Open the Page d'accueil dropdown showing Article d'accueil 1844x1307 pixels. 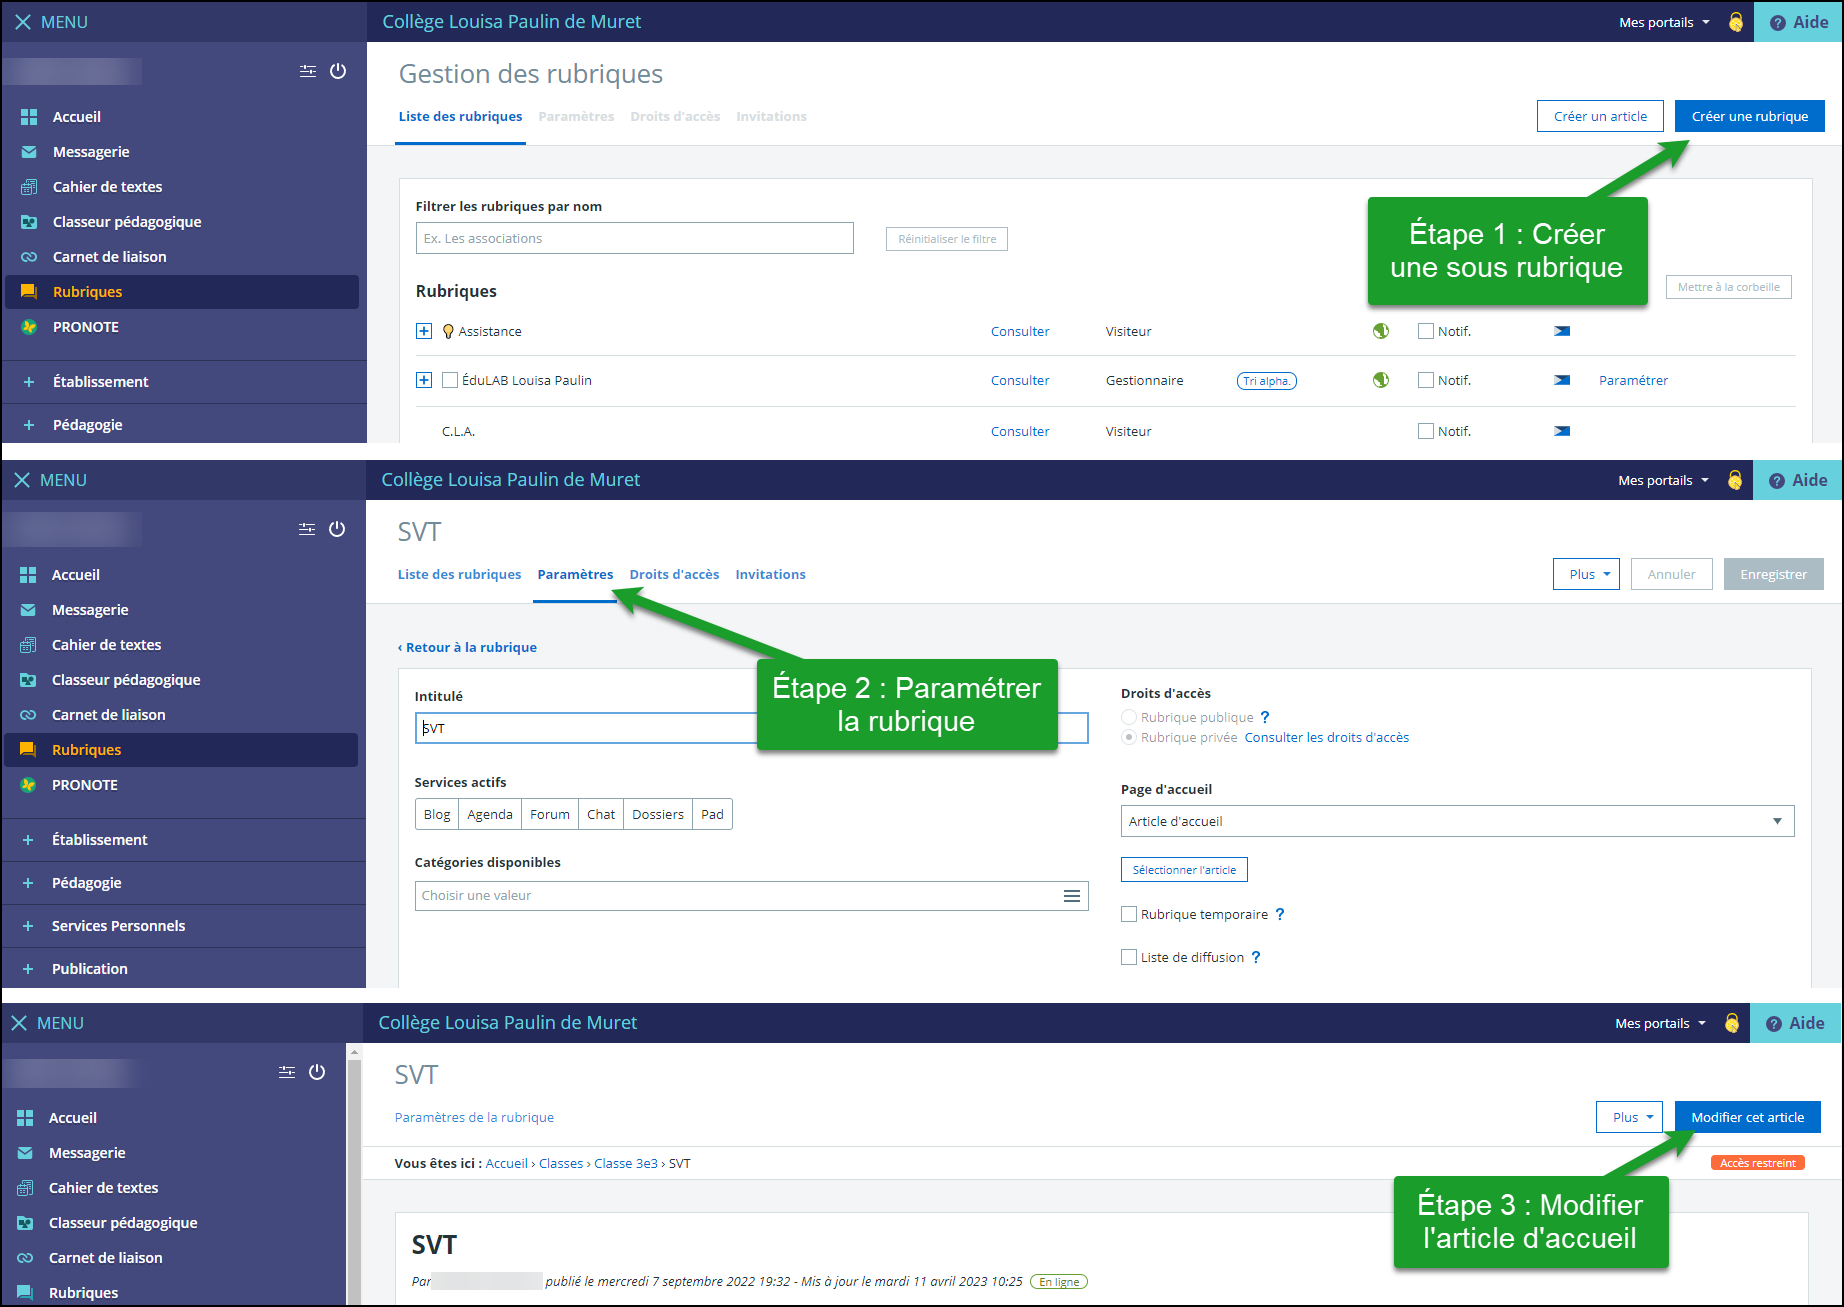(1457, 821)
